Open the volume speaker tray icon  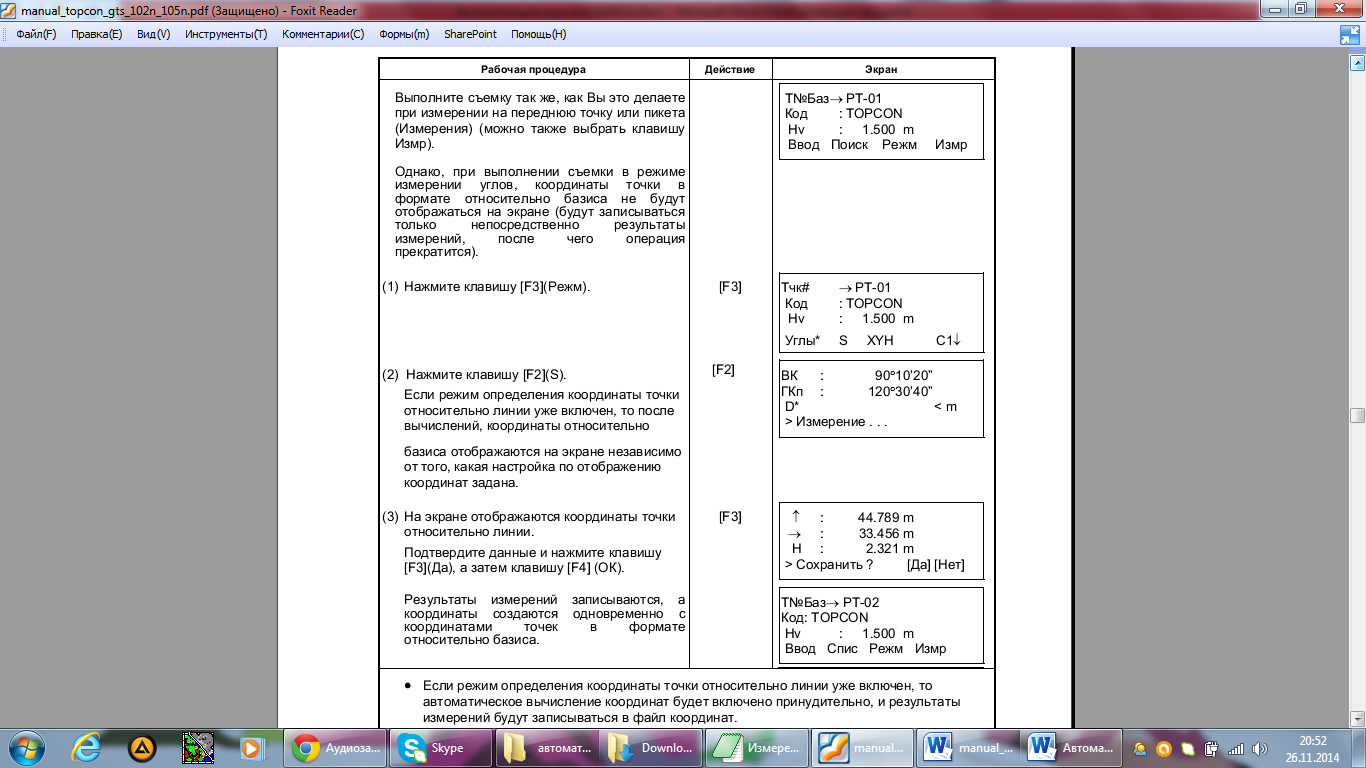(1260, 748)
